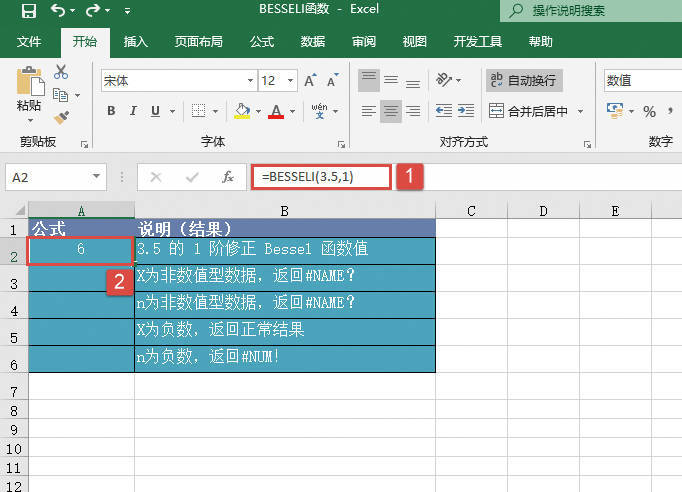Click the Insert Function fx icon
The image size is (682, 492).
pyautogui.click(x=228, y=177)
